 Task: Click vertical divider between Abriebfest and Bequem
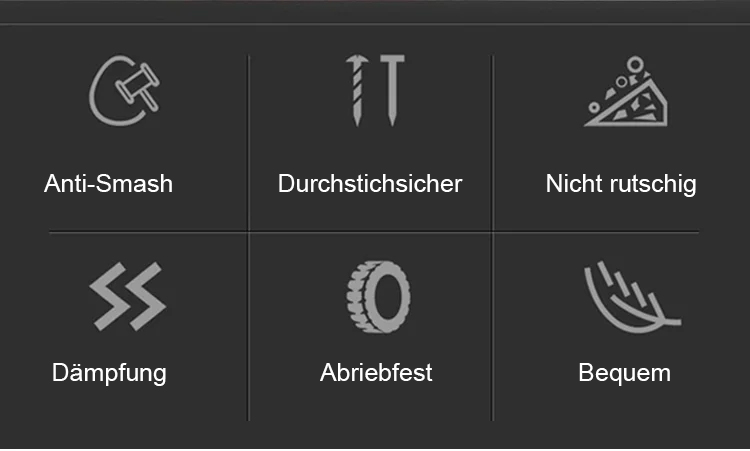493,327
